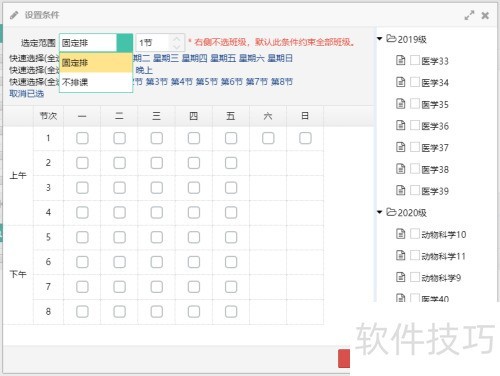Image resolution: width=500 pixels, height=376 pixels.
Task: Click the expand dialog arrows icon
Action: [469, 15]
